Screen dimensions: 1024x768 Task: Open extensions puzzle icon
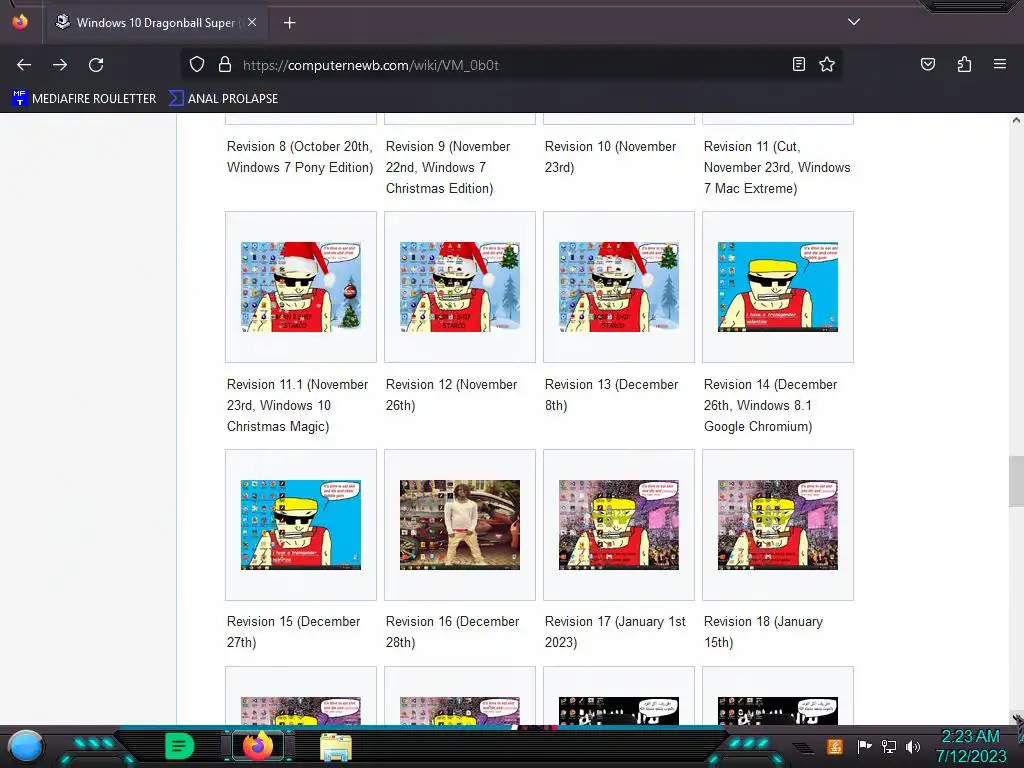point(964,64)
